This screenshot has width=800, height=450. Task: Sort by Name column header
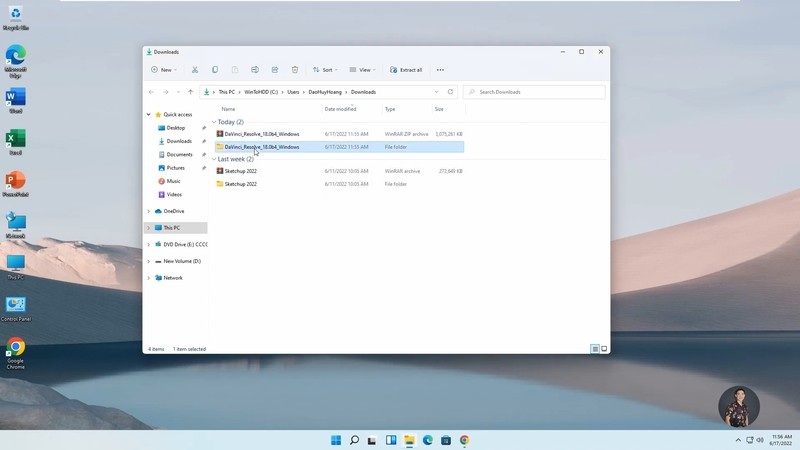pos(228,109)
